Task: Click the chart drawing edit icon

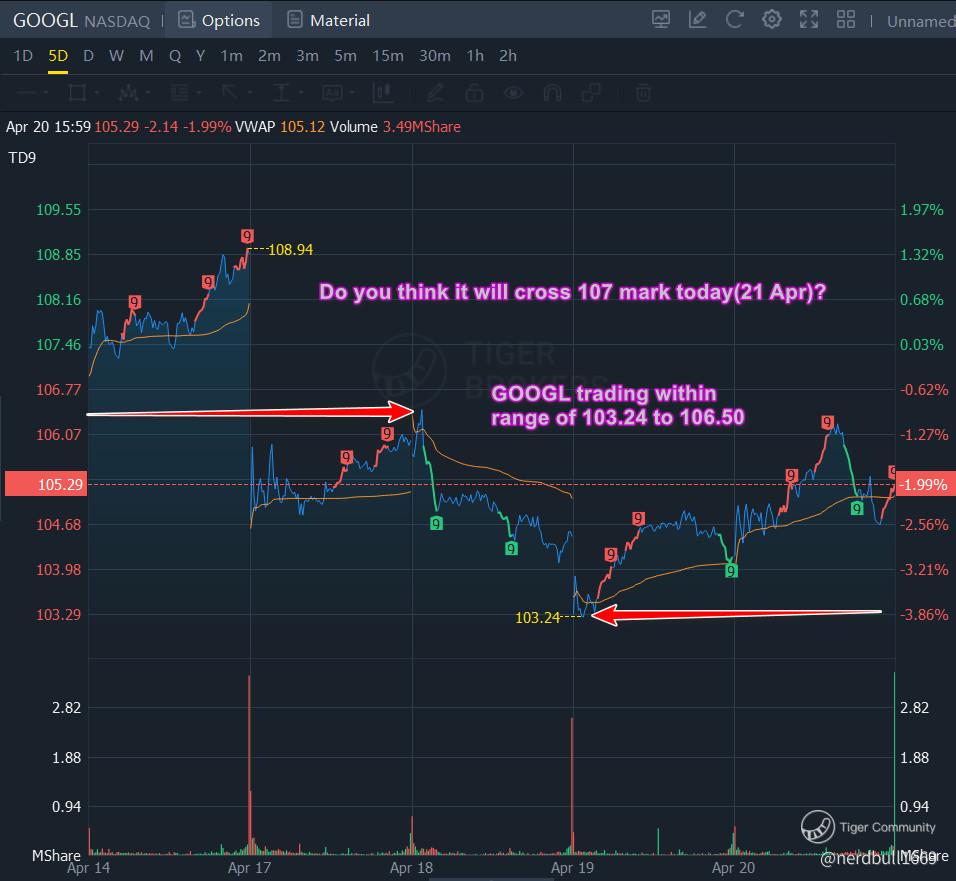Action: [x=697, y=20]
